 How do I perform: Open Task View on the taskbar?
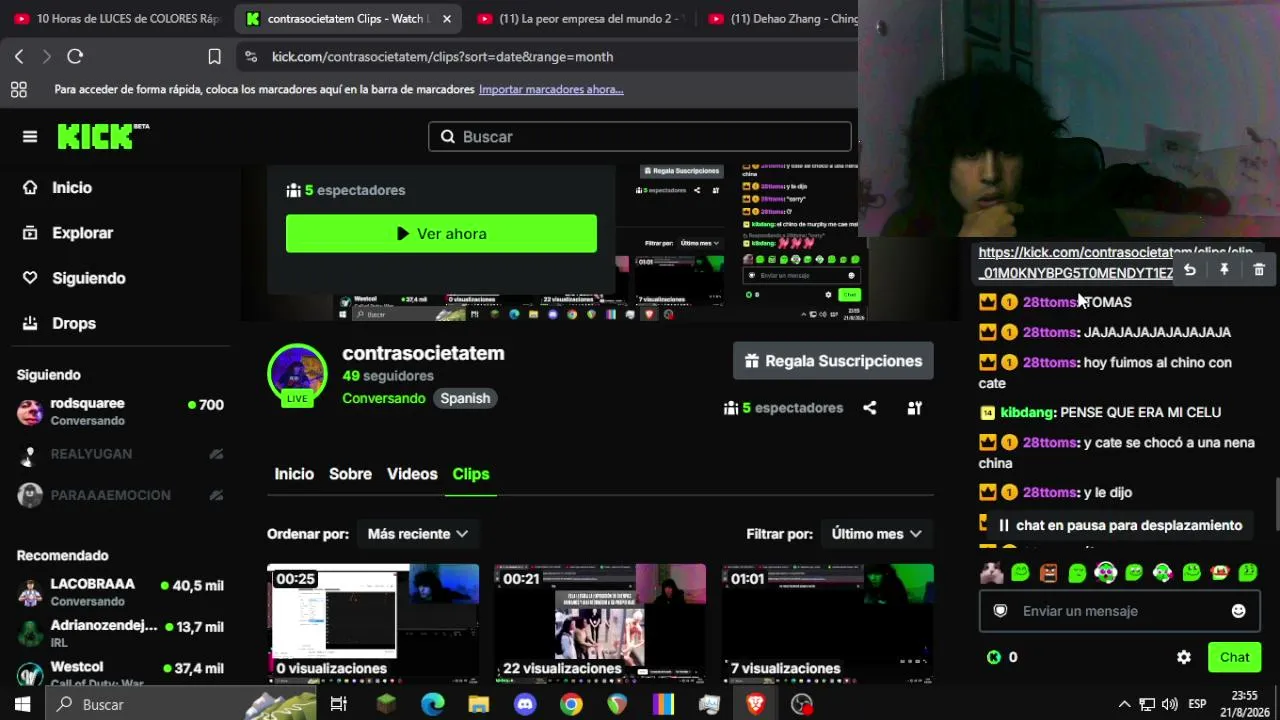(x=339, y=705)
